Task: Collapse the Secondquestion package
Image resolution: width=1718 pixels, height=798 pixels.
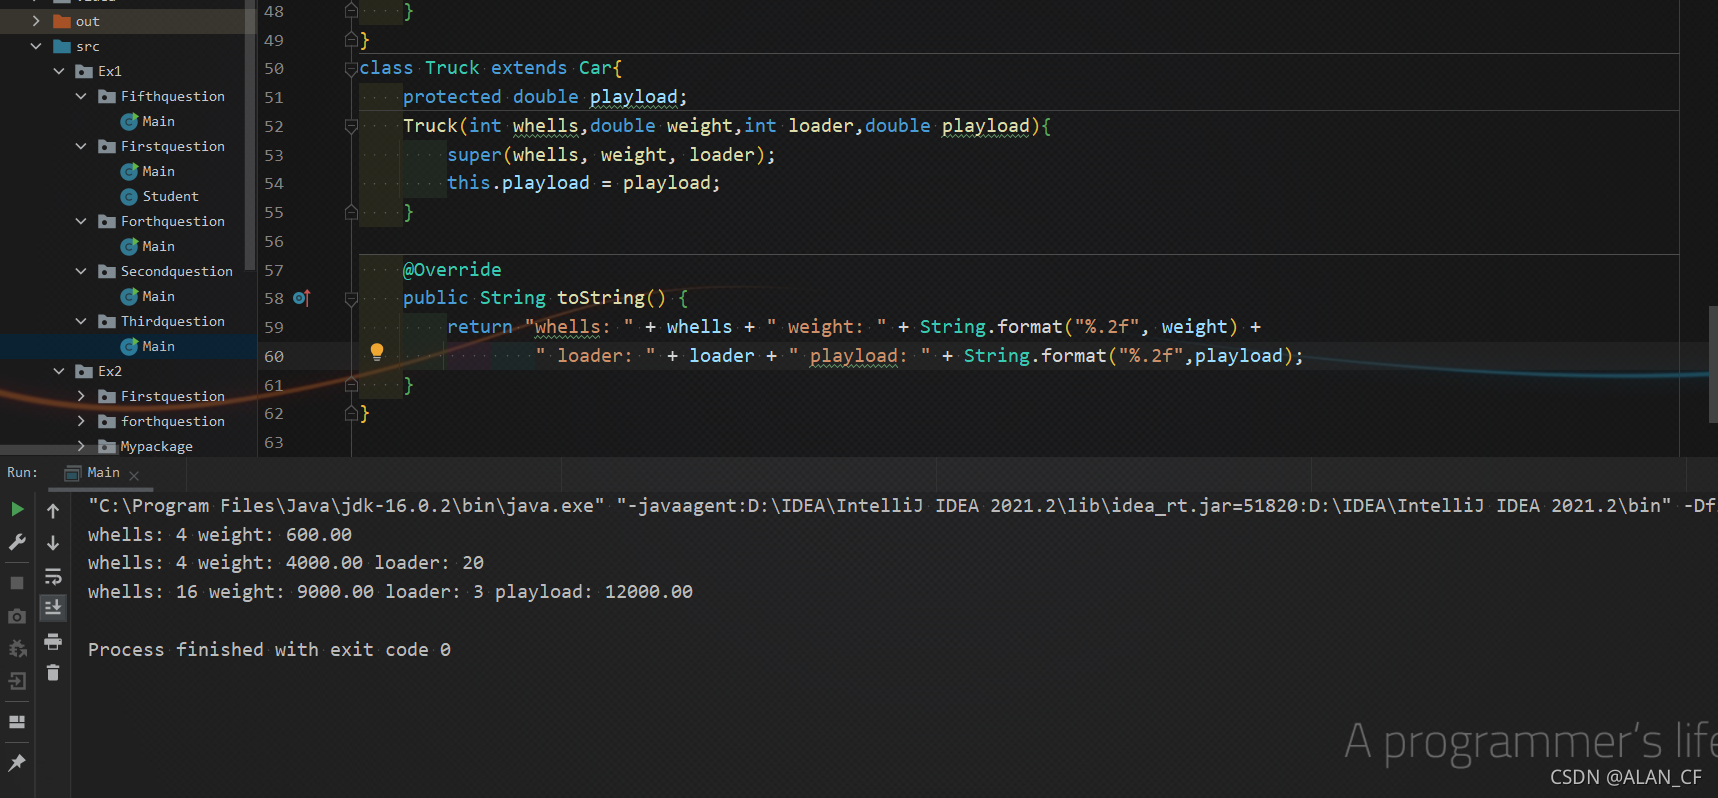Action: coord(81,271)
